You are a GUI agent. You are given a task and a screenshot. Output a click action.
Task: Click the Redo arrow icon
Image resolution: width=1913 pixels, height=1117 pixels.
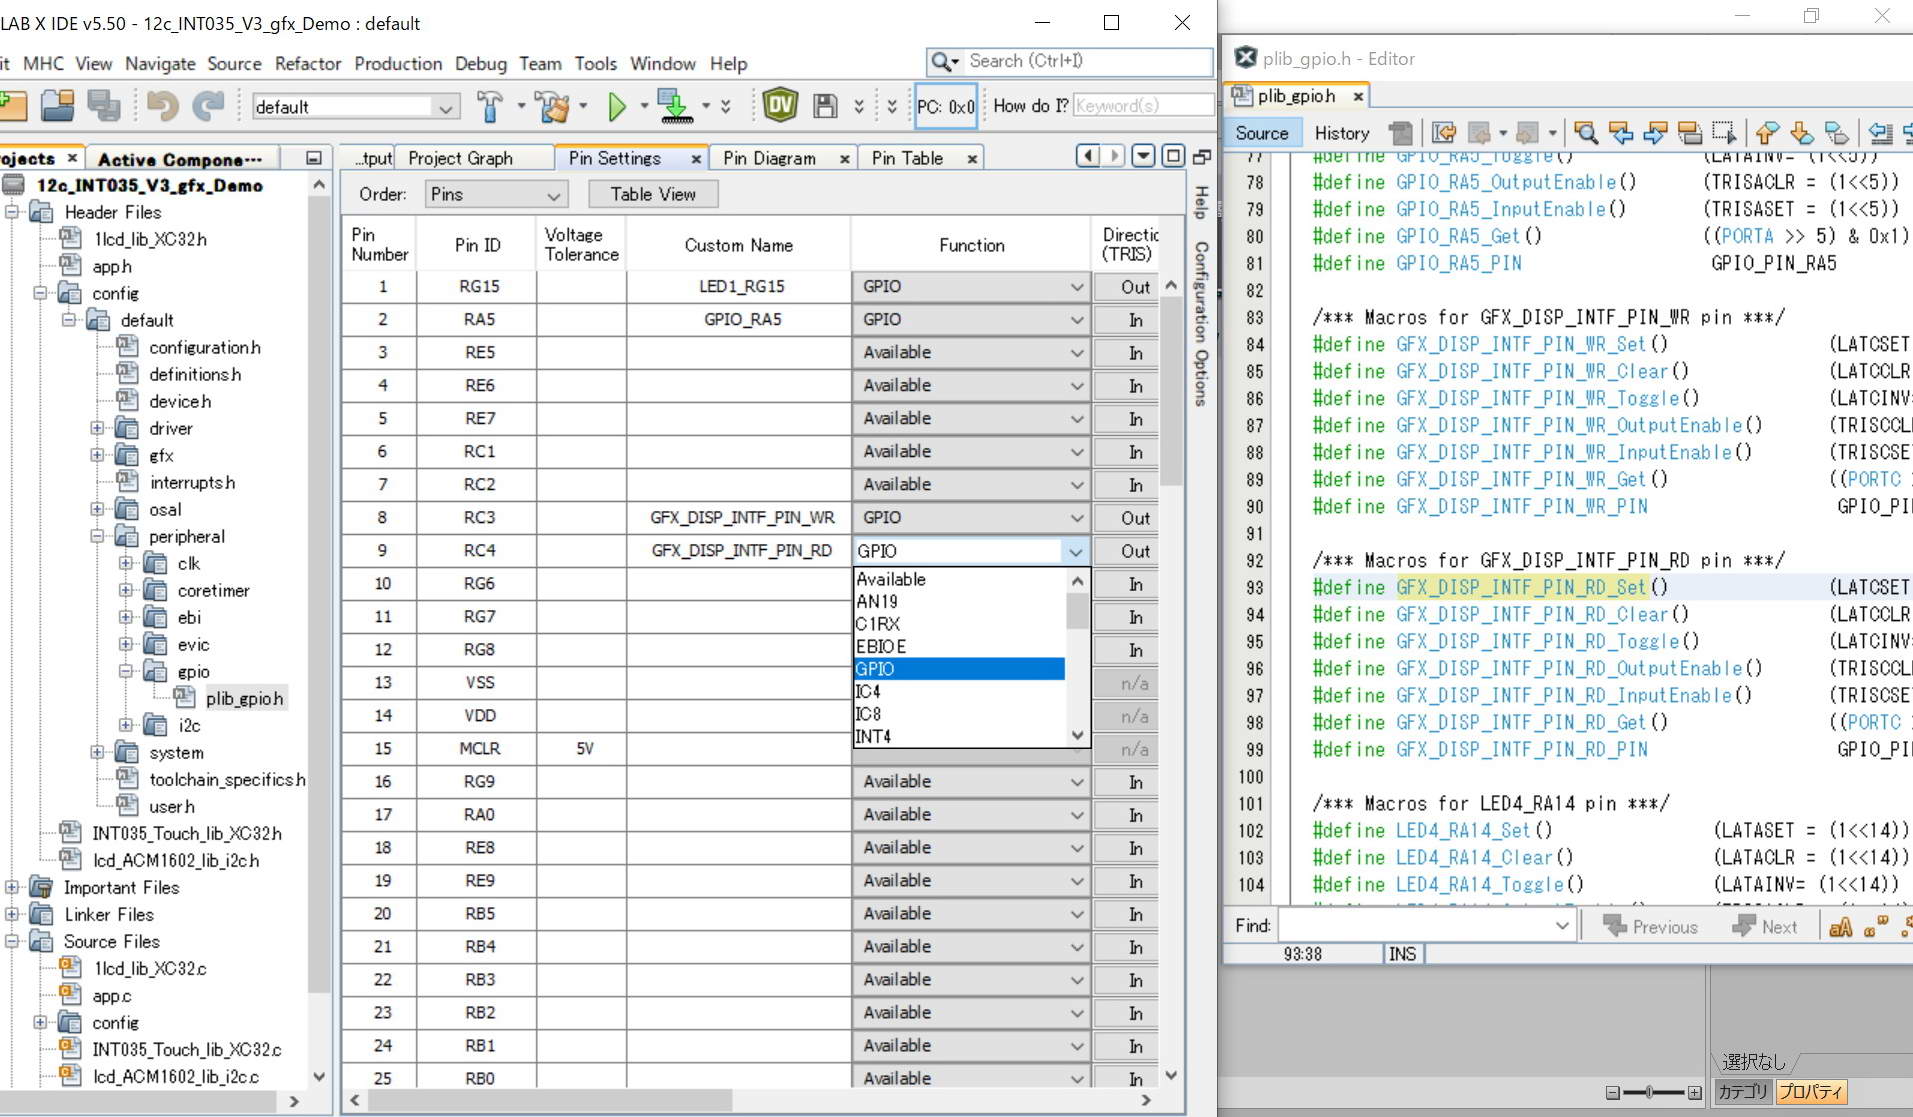[x=208, y=105]
